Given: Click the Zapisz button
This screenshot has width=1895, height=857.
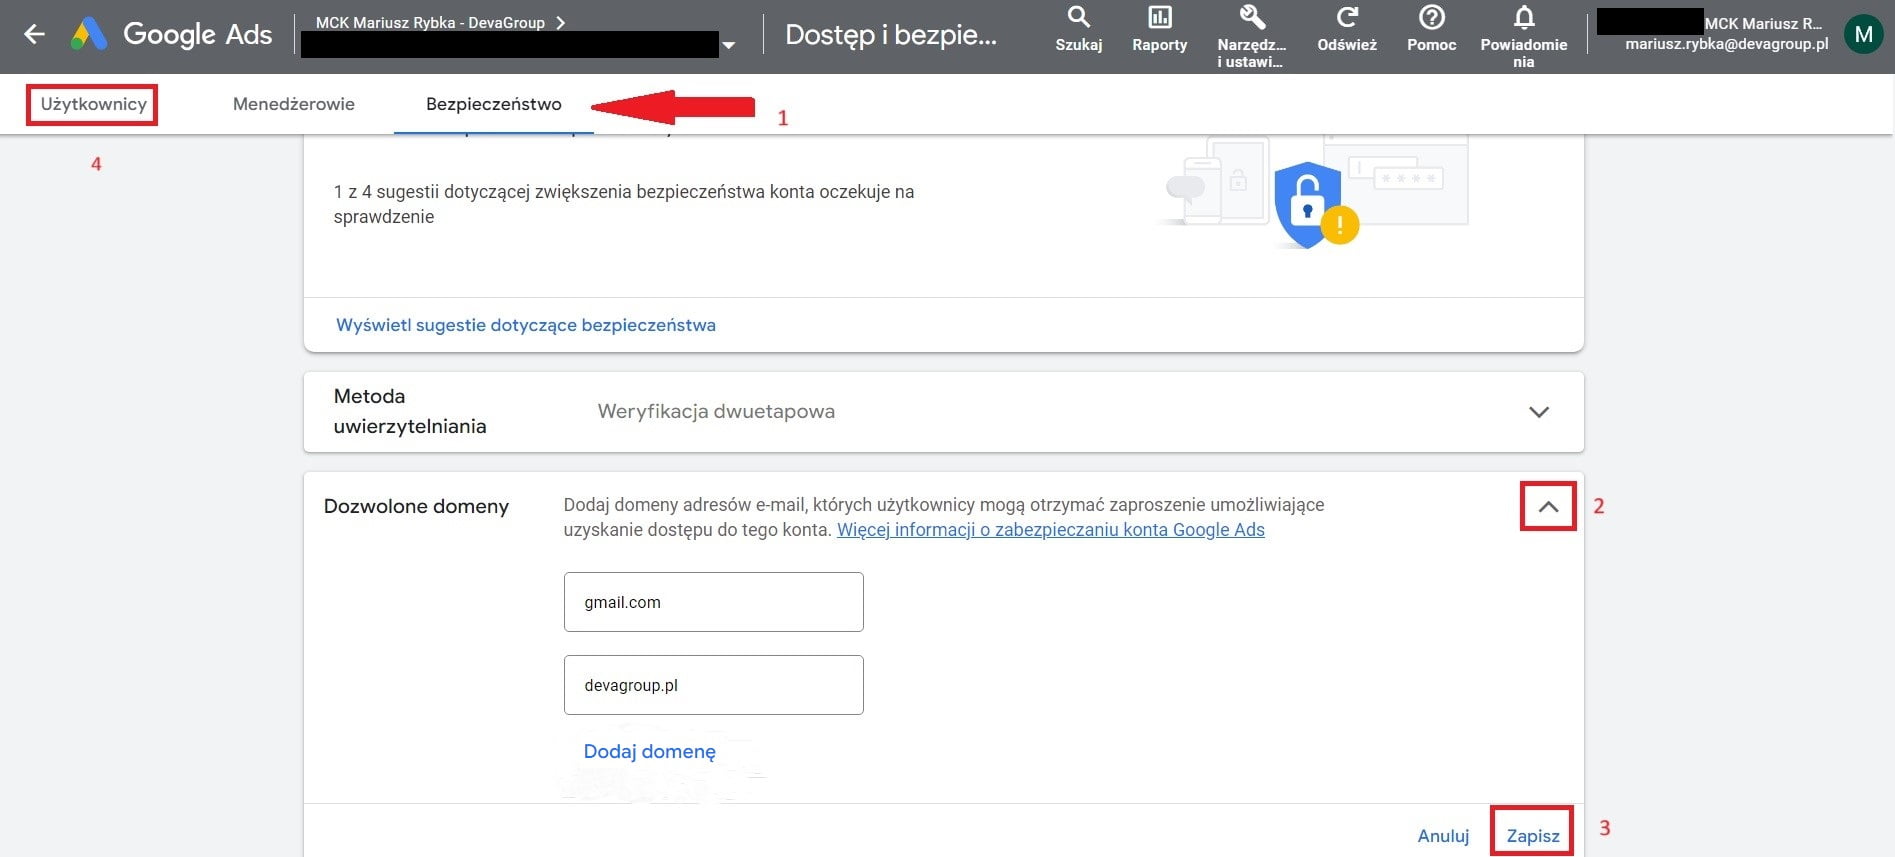Looking at the screenshot, I should (x=1532, y=835).
